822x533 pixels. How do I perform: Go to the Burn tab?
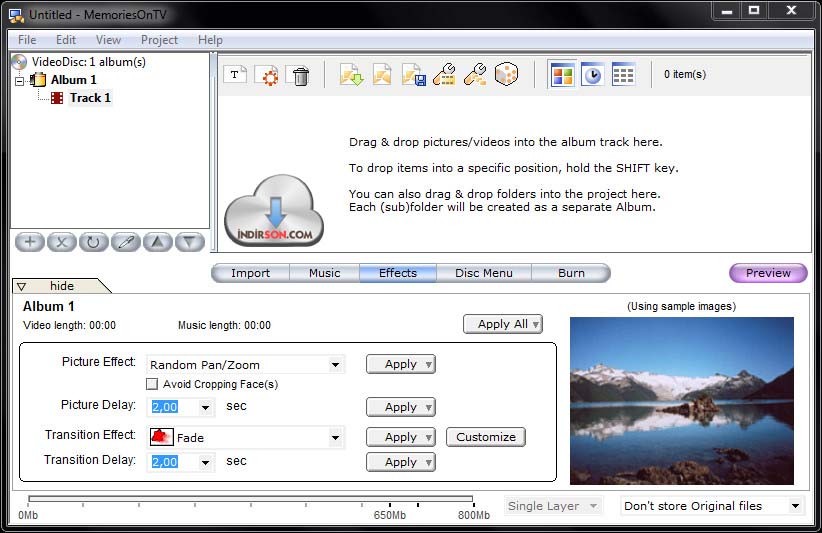pos(571,273)
